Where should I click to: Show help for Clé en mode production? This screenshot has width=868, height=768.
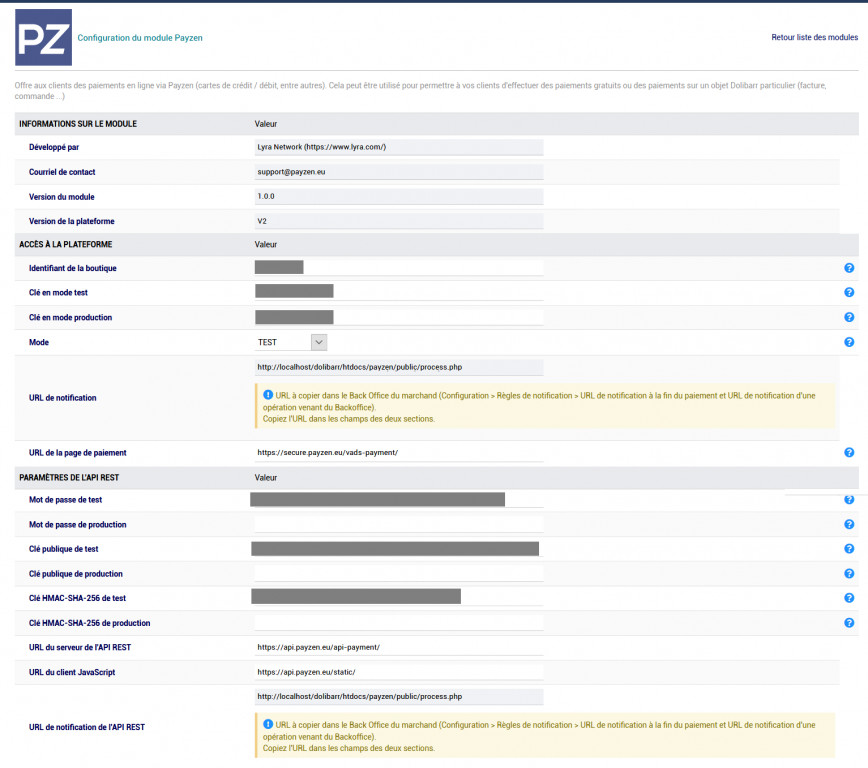tap(849, 317)
